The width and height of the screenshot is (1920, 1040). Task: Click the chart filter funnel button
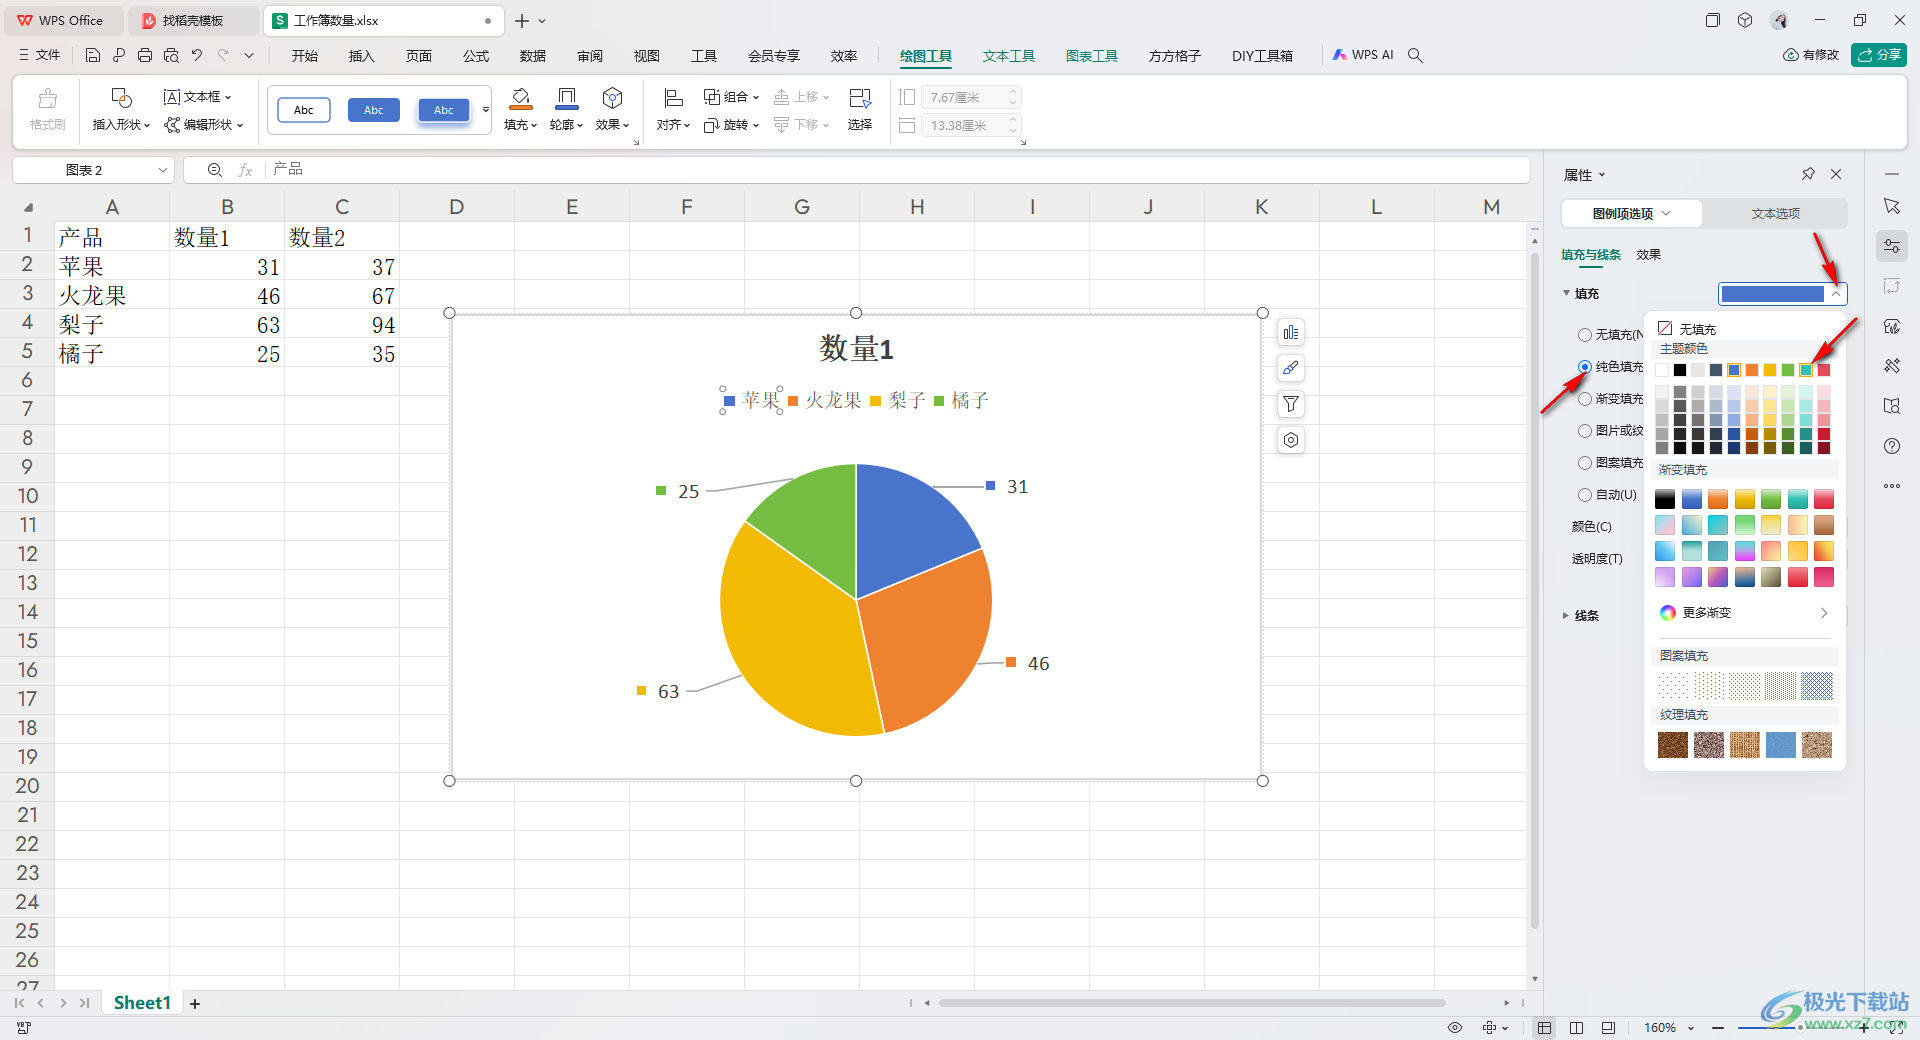pos(1291,404)
